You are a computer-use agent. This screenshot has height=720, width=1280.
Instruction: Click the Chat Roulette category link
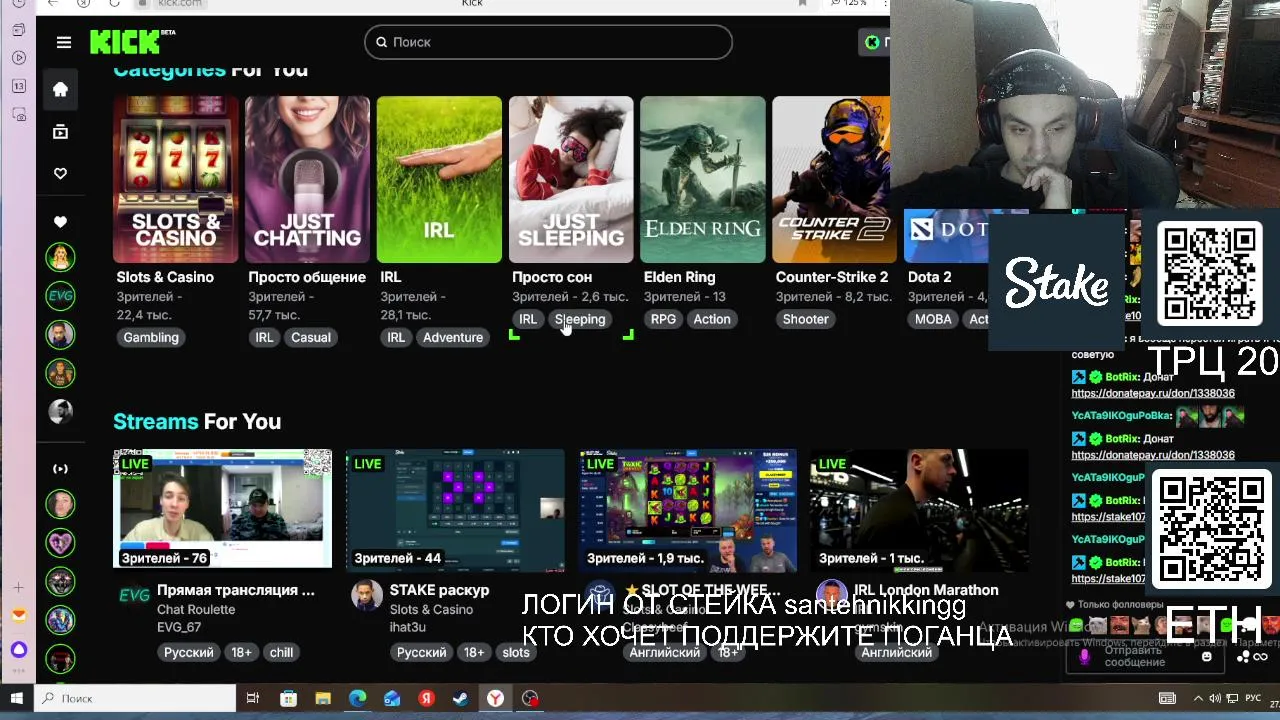(196, 609)
